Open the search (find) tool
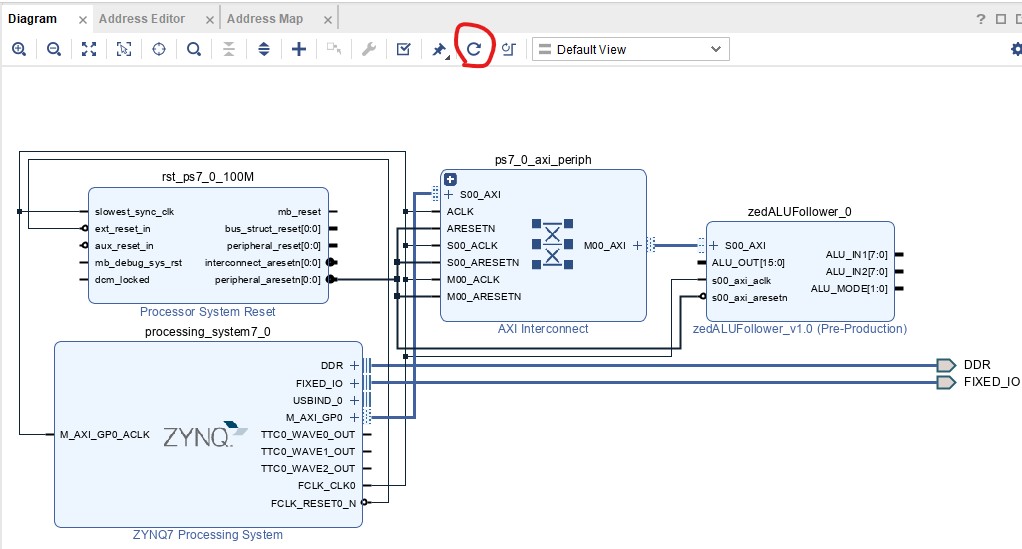The height and width of the screenshot is (549, 1022). click(194, 49)
